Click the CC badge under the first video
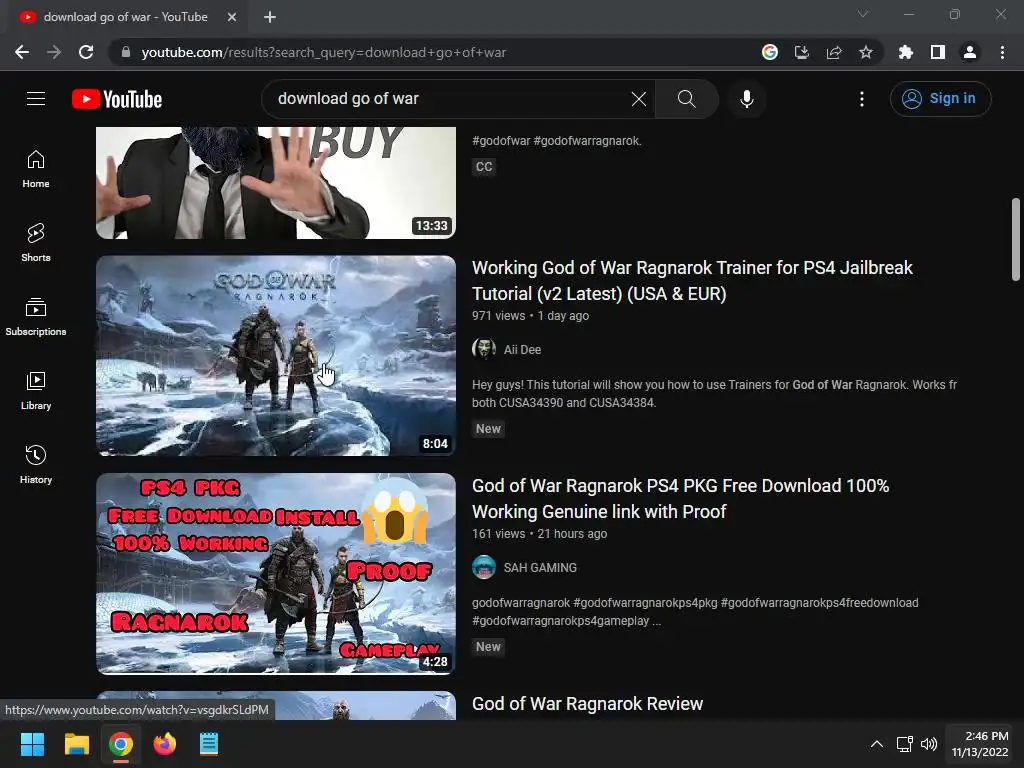The height and width of the screenshot is (768, 1024). 484,167
